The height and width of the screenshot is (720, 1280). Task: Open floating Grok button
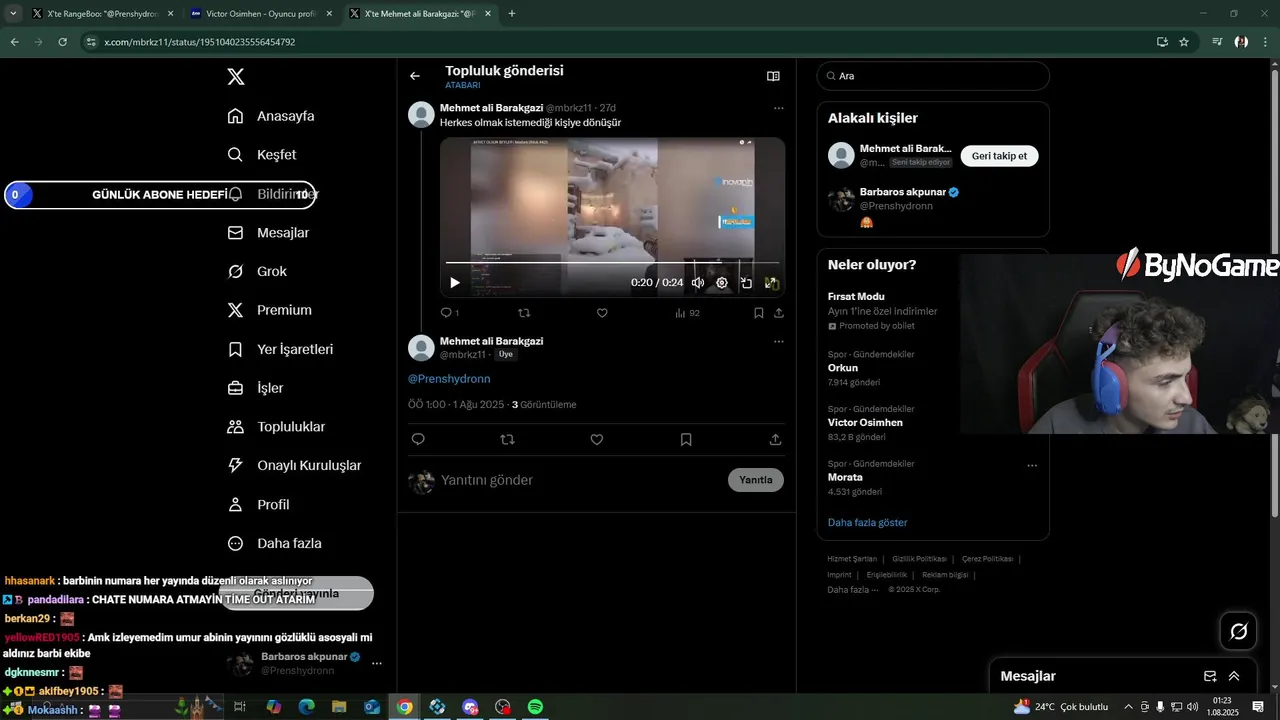click(x=1238, y=631)
